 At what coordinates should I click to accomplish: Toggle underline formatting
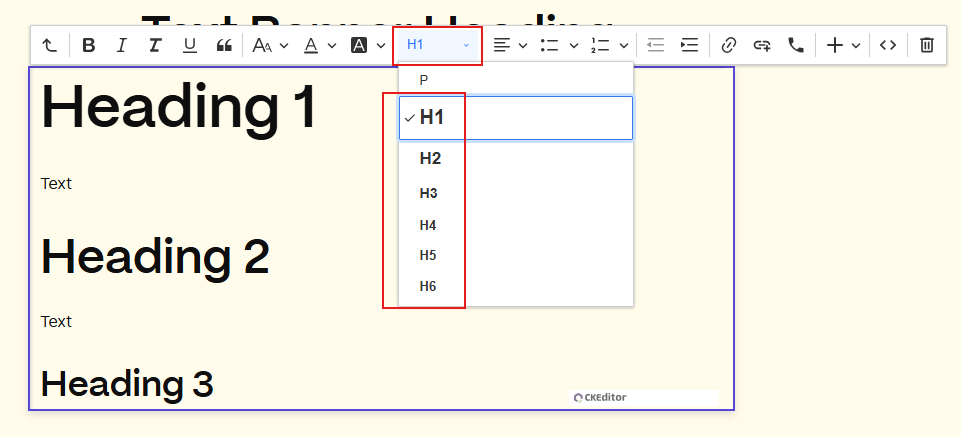[x=190, y=45]
